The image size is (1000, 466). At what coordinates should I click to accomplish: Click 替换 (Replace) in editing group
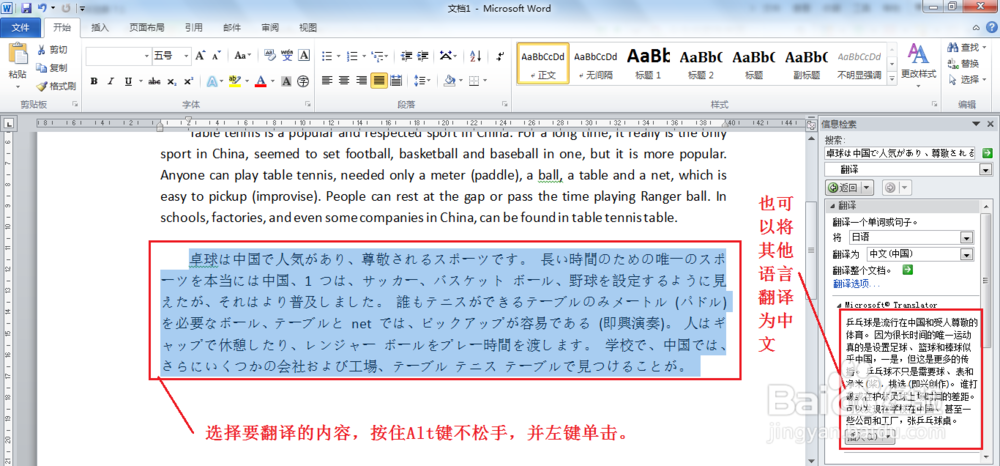pos(964,64)
